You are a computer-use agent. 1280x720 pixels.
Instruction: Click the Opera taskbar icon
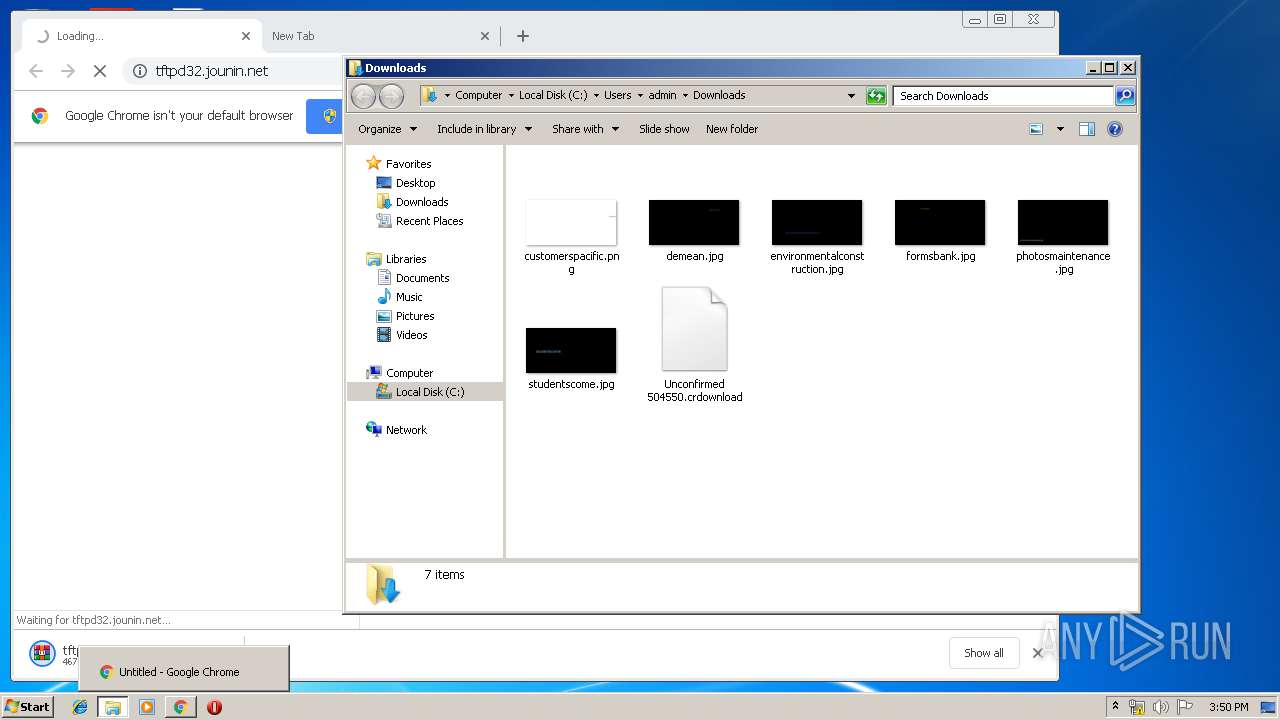coord(214,707)
